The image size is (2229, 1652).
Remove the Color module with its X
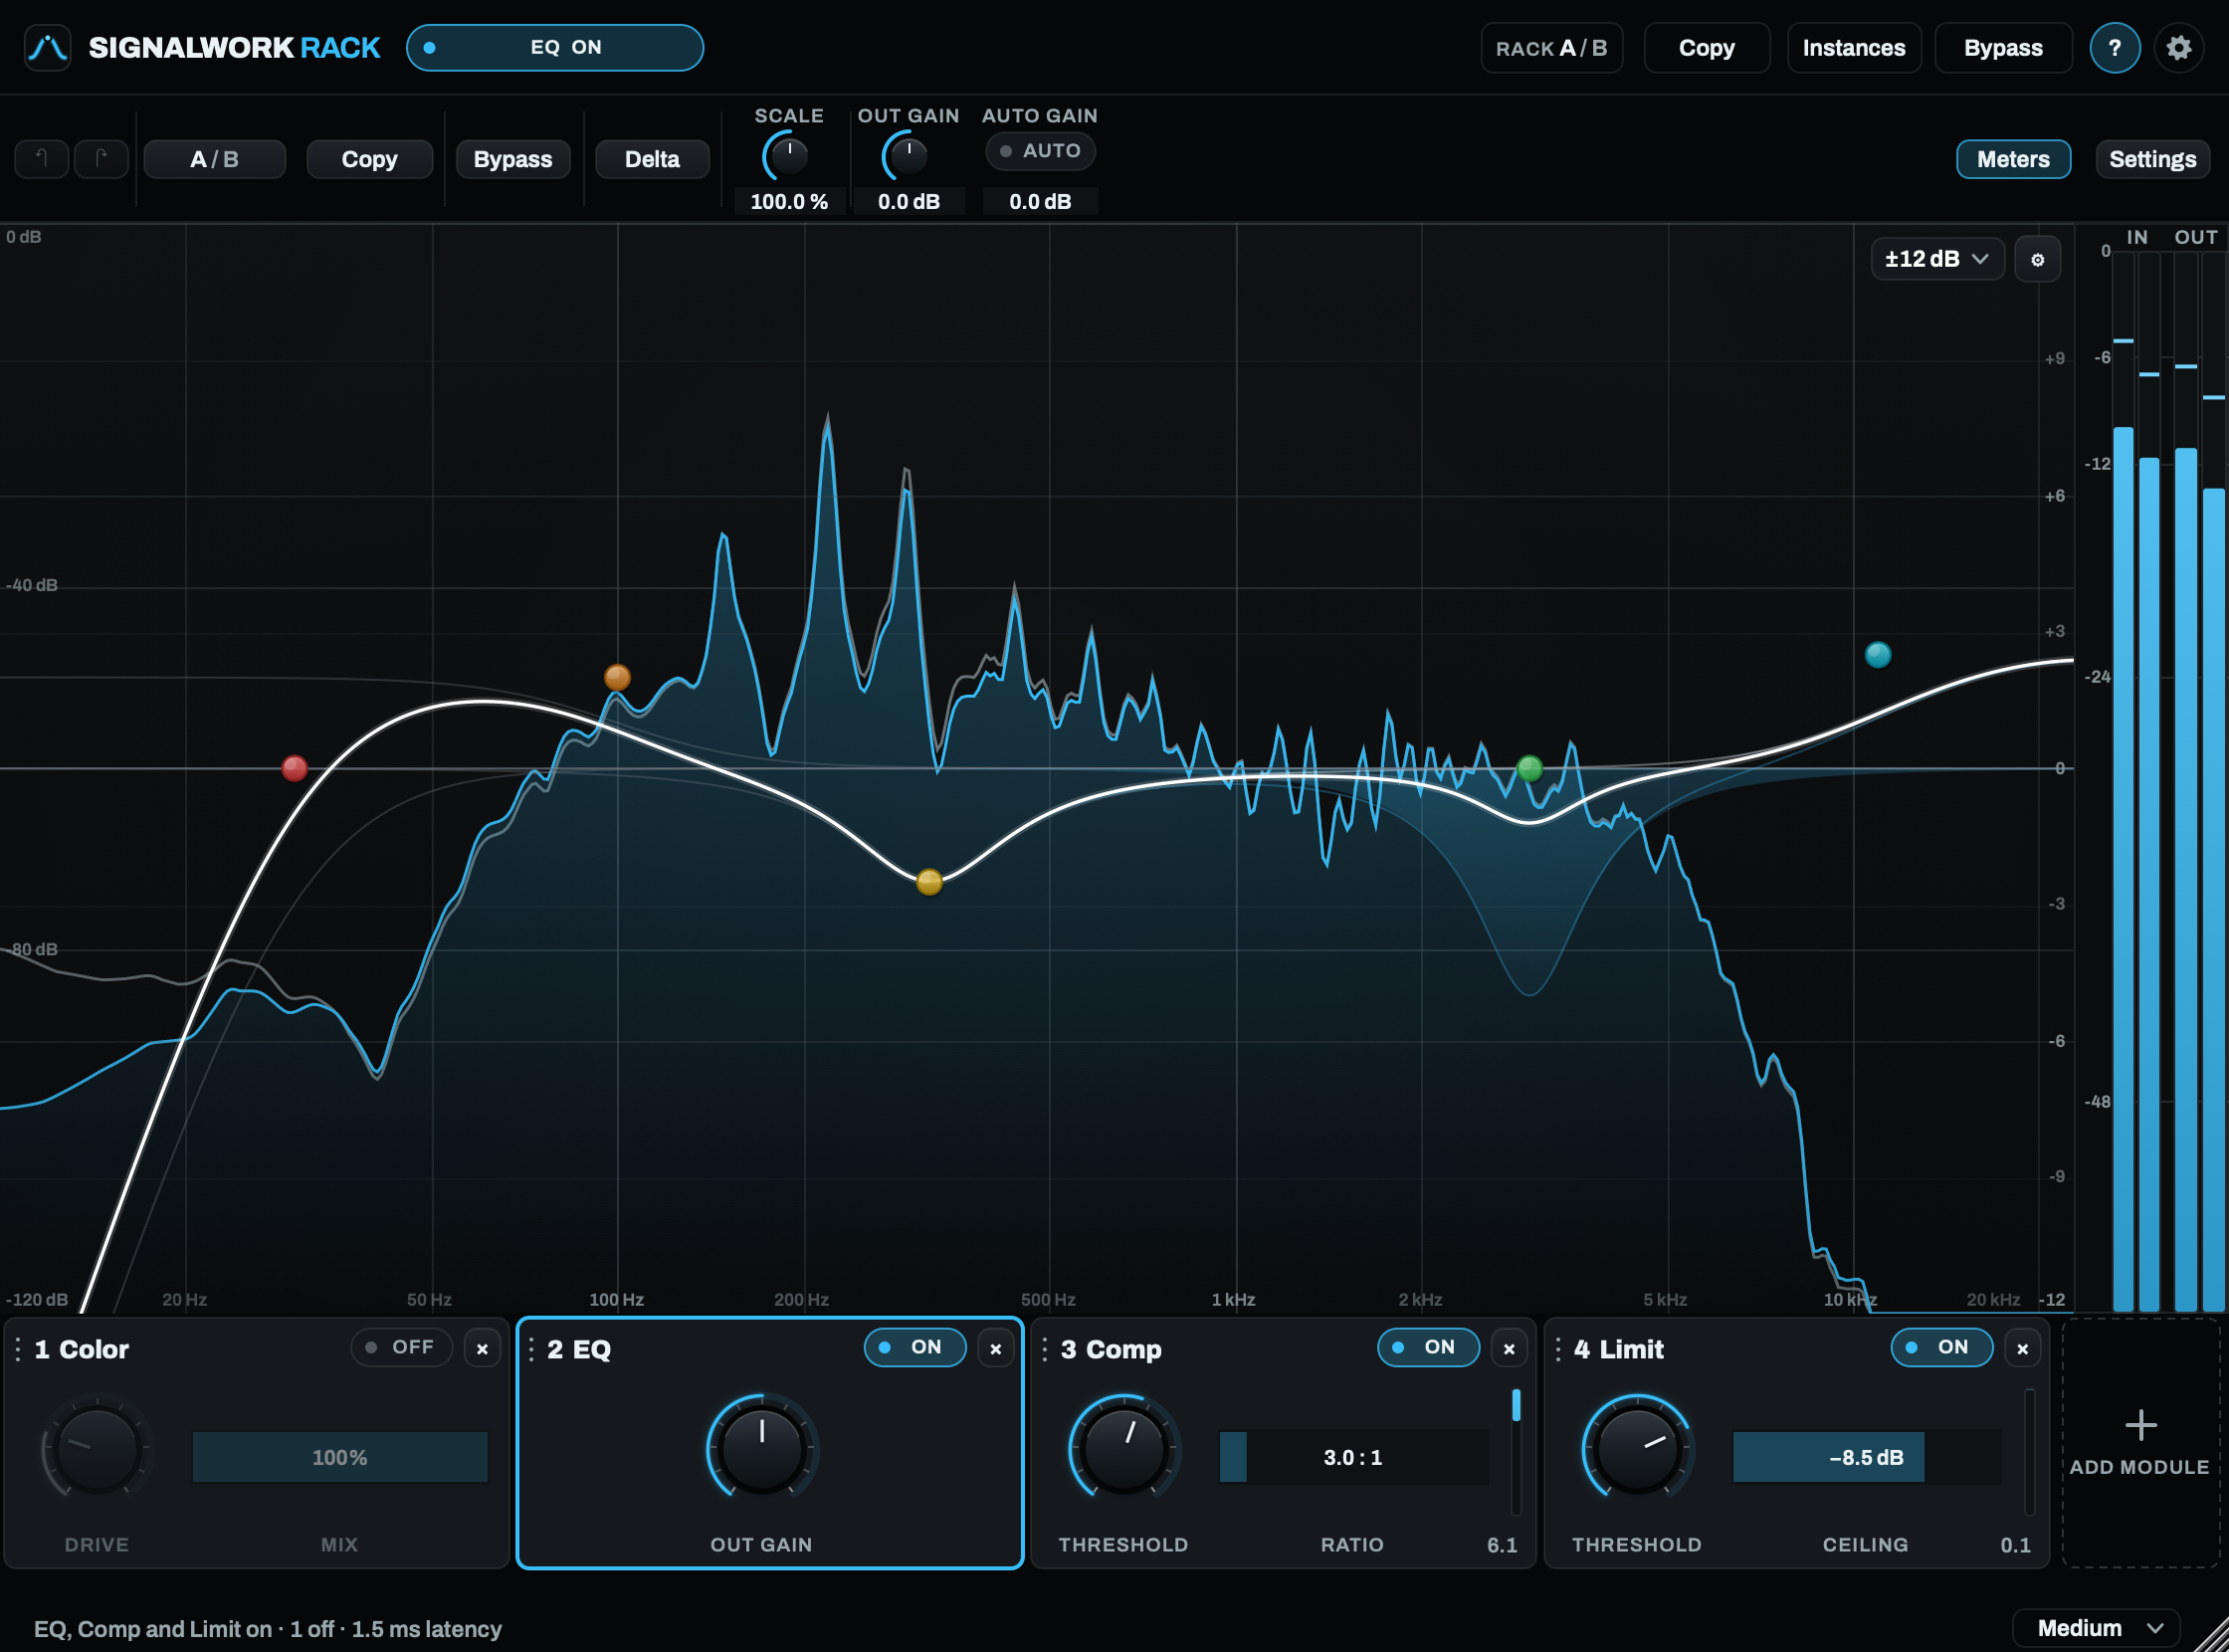pos(482,1349)
